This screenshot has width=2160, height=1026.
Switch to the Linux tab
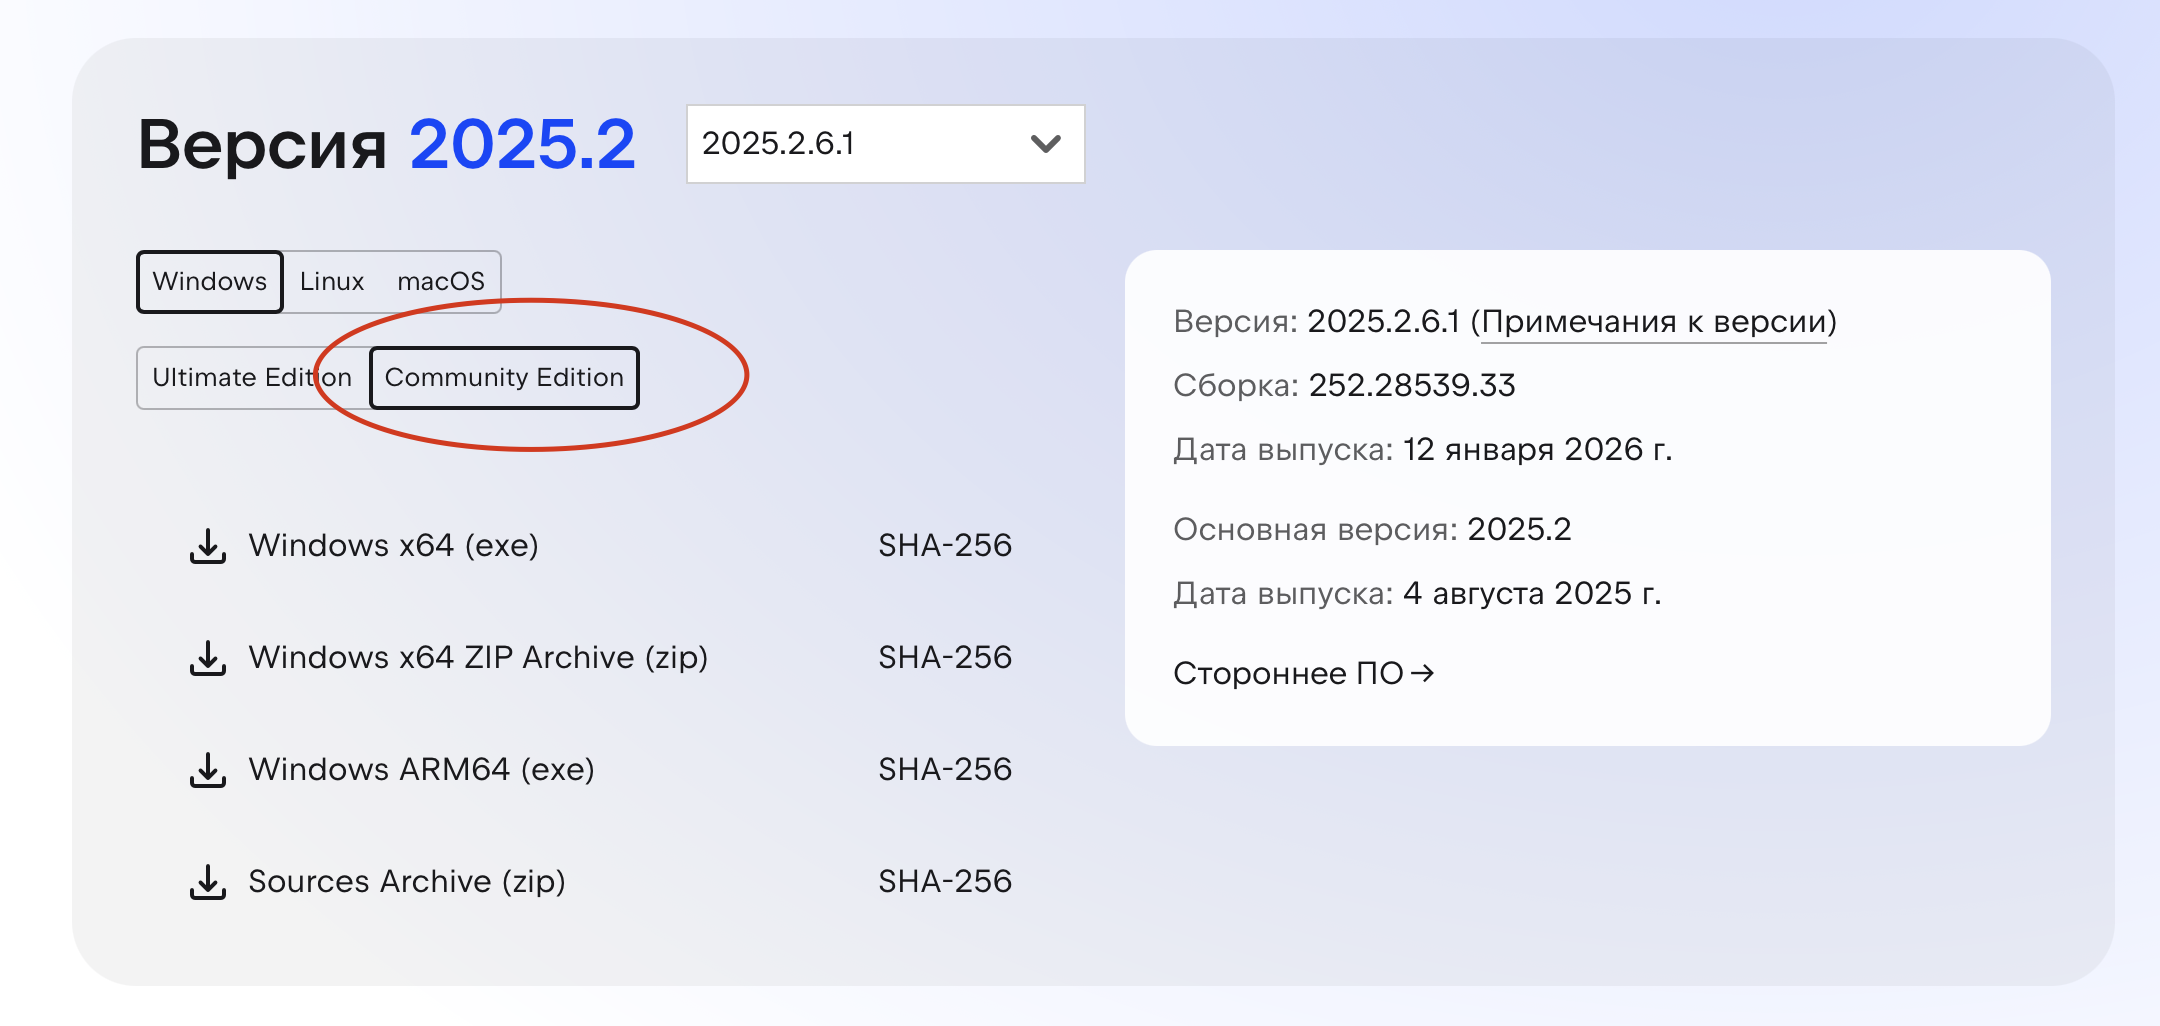pyautogui.click(x=332, y=282)
